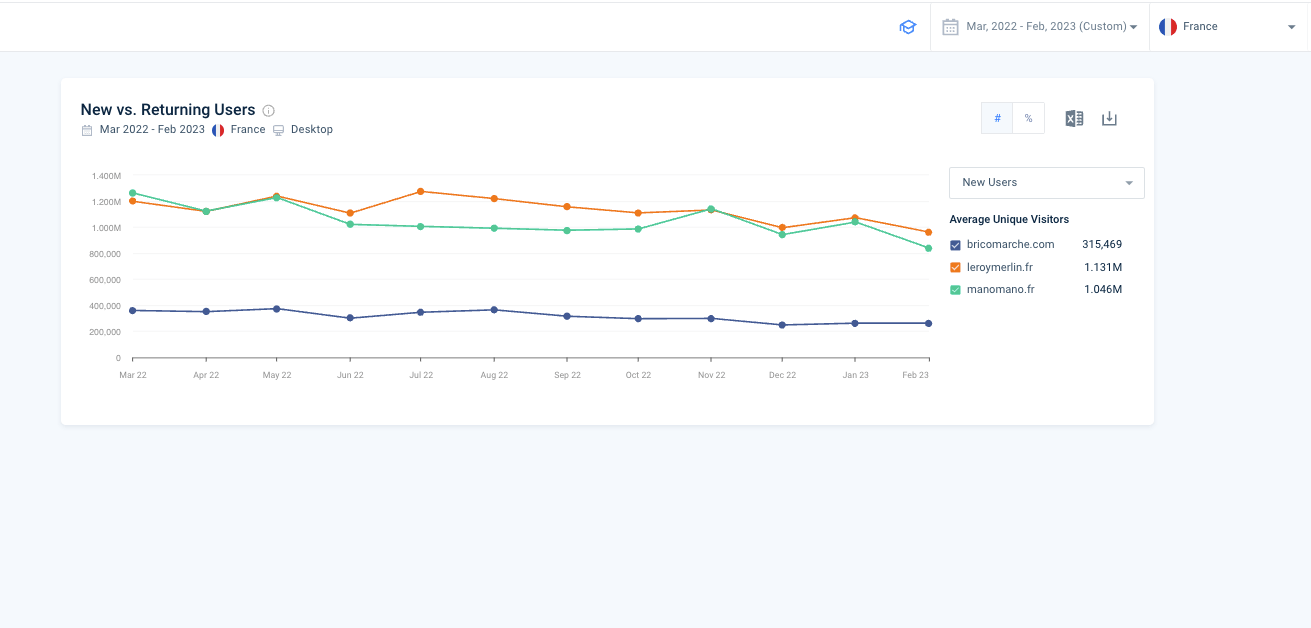The image size is (1311, 628).
Task: Click the leroymerlin.fr legend label
Action: [1000, 267]
